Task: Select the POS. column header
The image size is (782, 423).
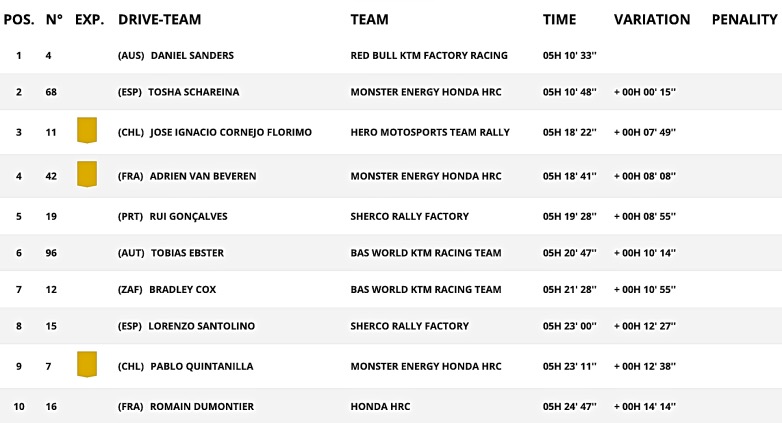Action: (19, 20)
